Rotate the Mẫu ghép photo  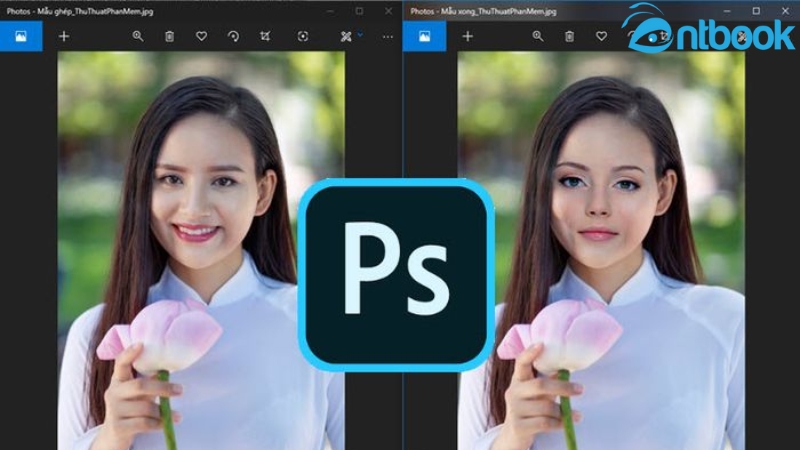click(233, 36)
